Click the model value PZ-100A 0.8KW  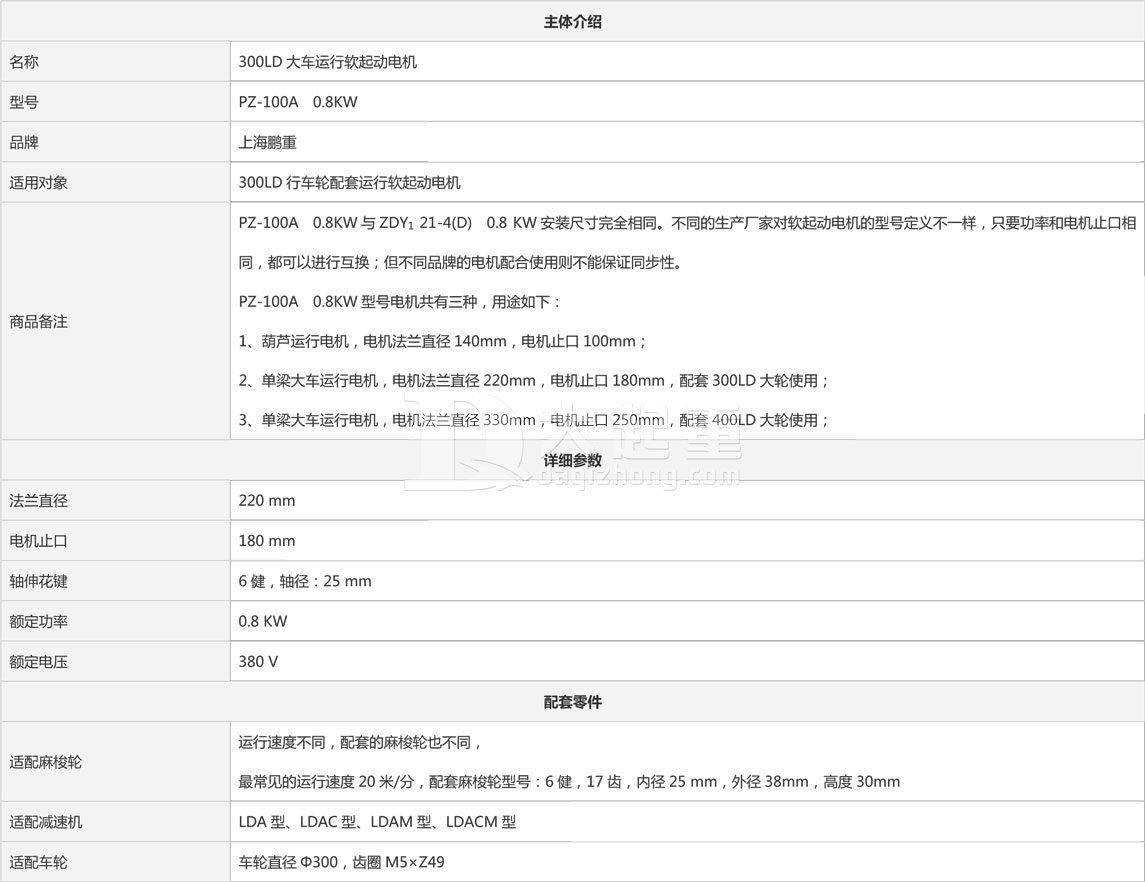pos(298,102)
